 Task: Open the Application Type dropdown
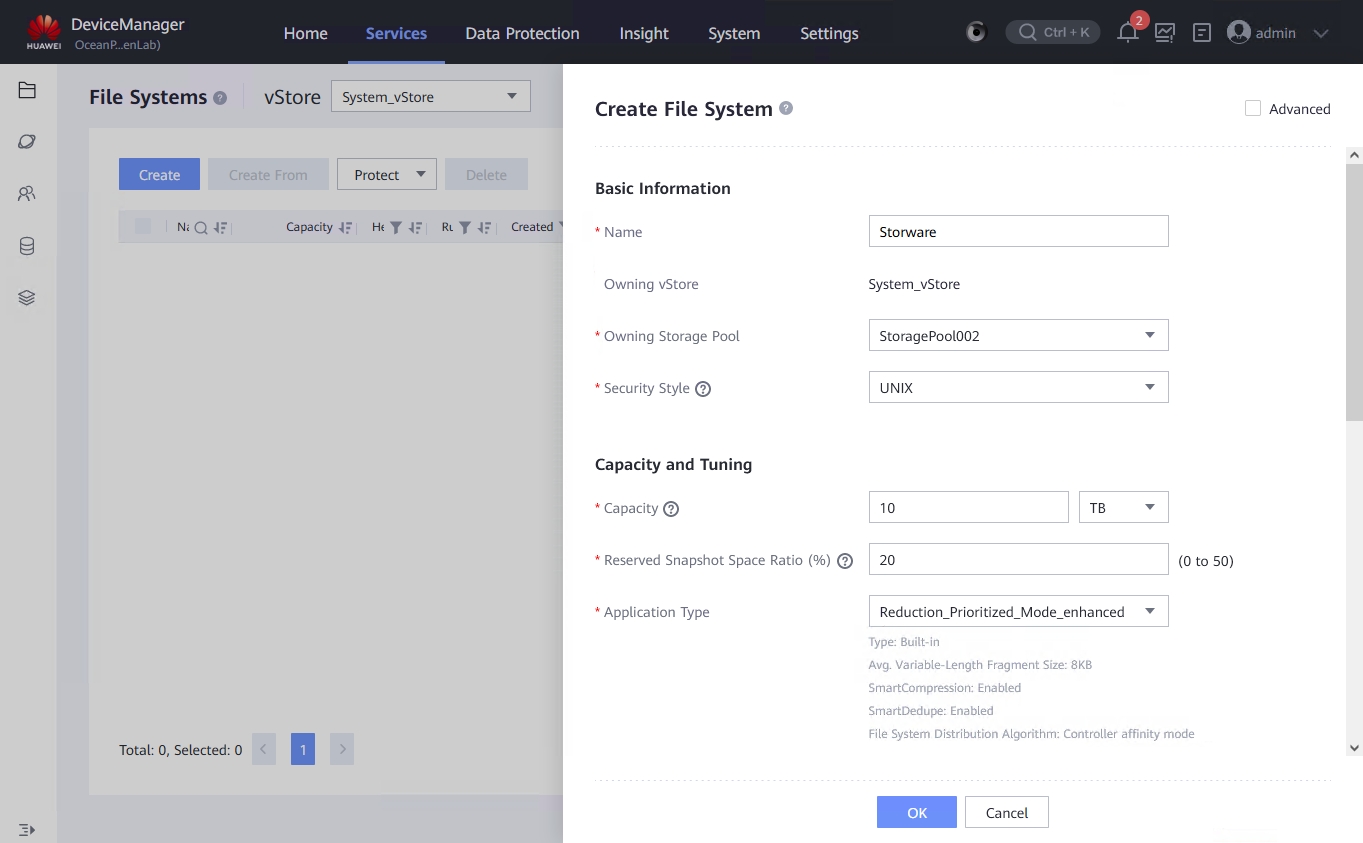(x=1018, y=612)
